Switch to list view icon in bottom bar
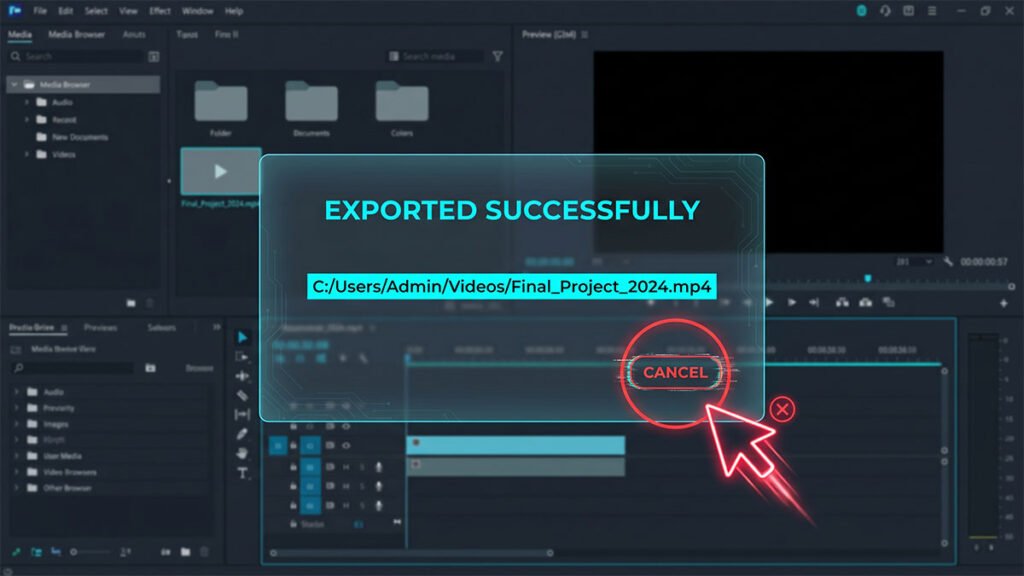This screenshot has width=1024, height=576. click(x=37, y=552)
